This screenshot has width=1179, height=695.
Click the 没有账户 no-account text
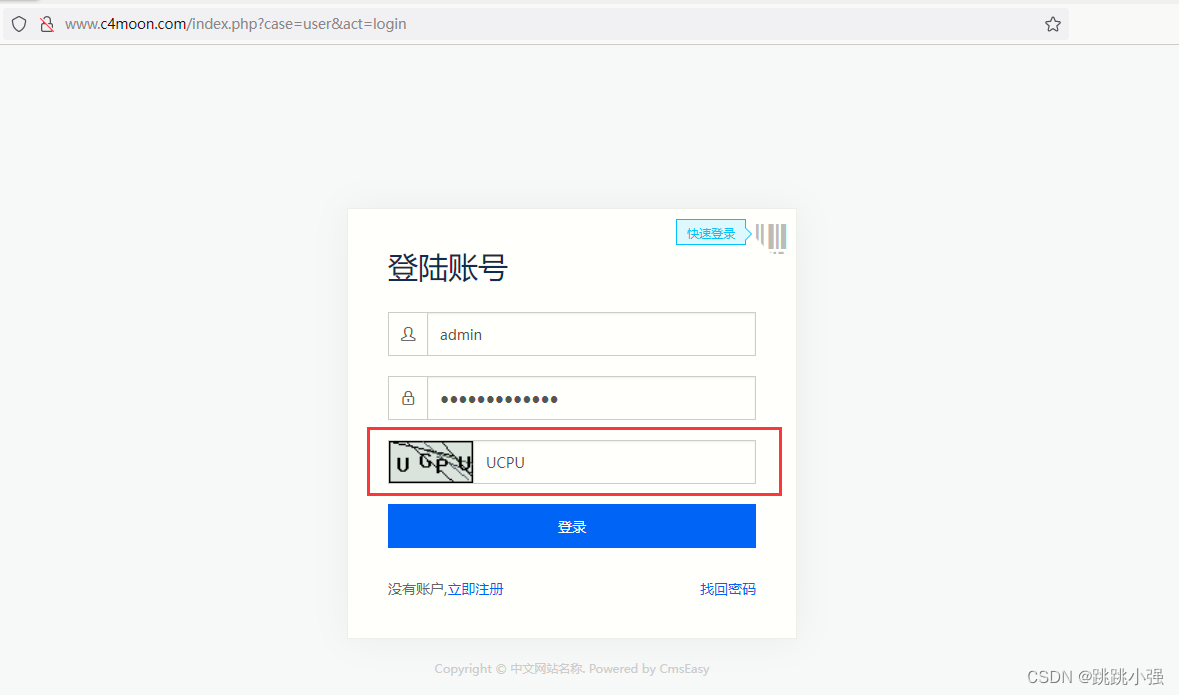click(x=416, y=589)
